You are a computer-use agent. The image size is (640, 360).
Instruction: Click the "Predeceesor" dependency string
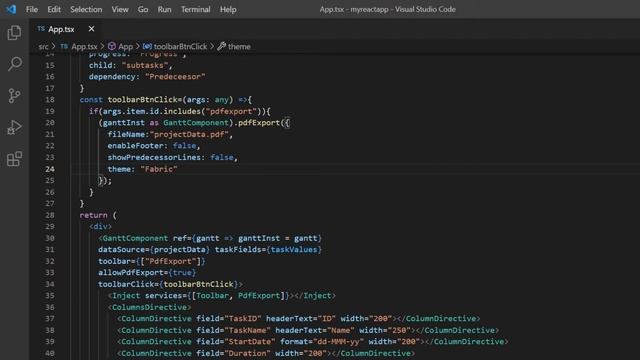coord(175,77)
